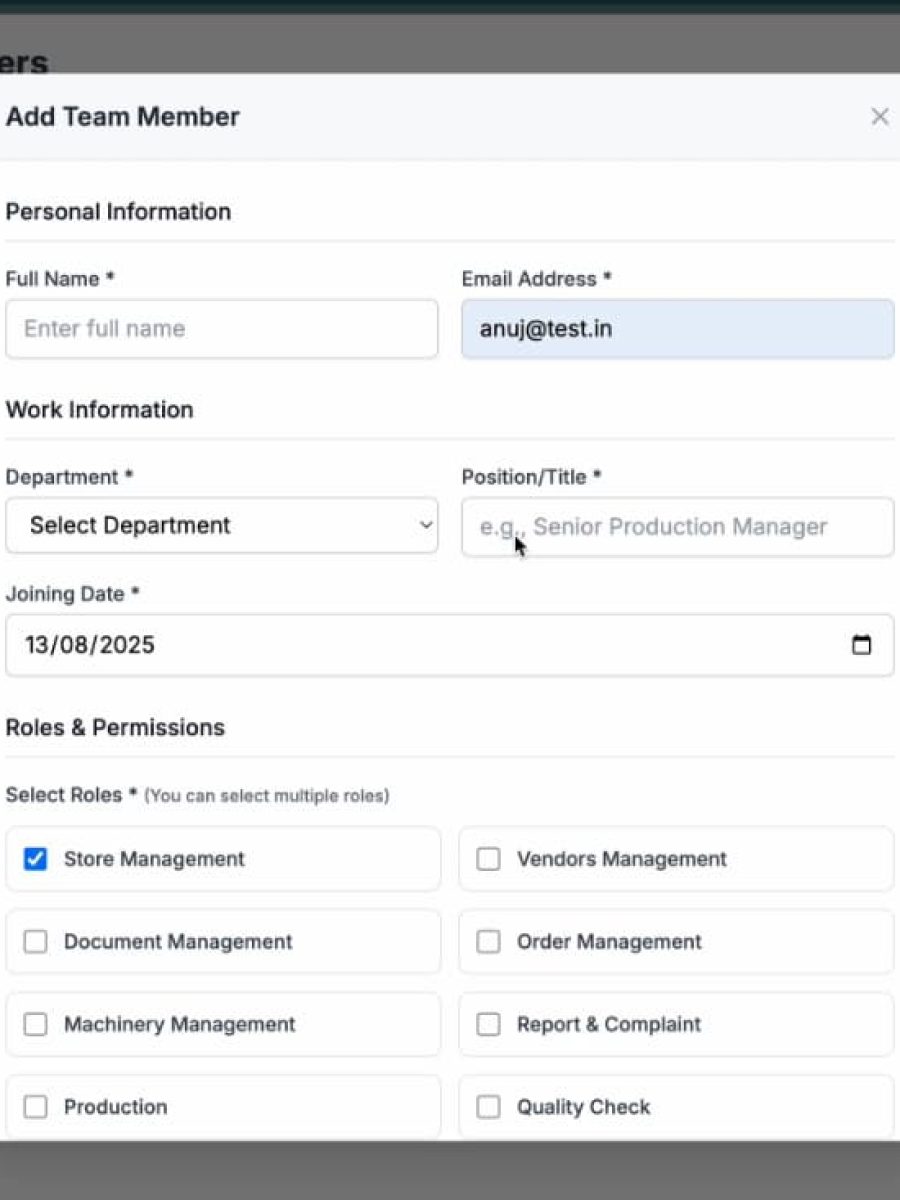Focus the Position/Title text box
900x1200 pixels.
point(677,527)
